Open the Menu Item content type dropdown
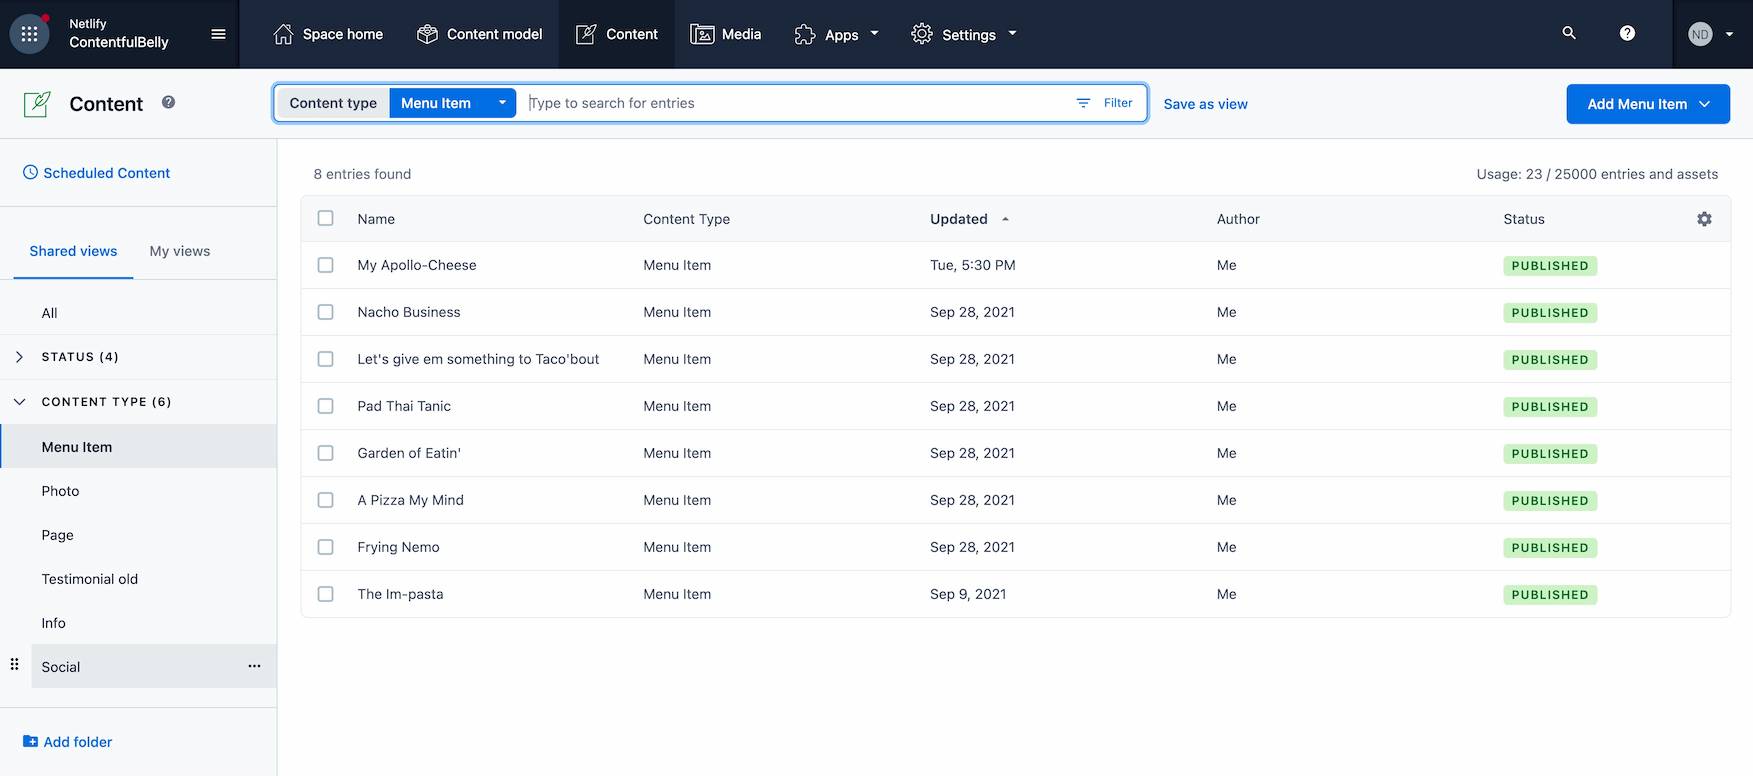The width and height of the screenshot is (1753, 776). [x=452, y=103]
